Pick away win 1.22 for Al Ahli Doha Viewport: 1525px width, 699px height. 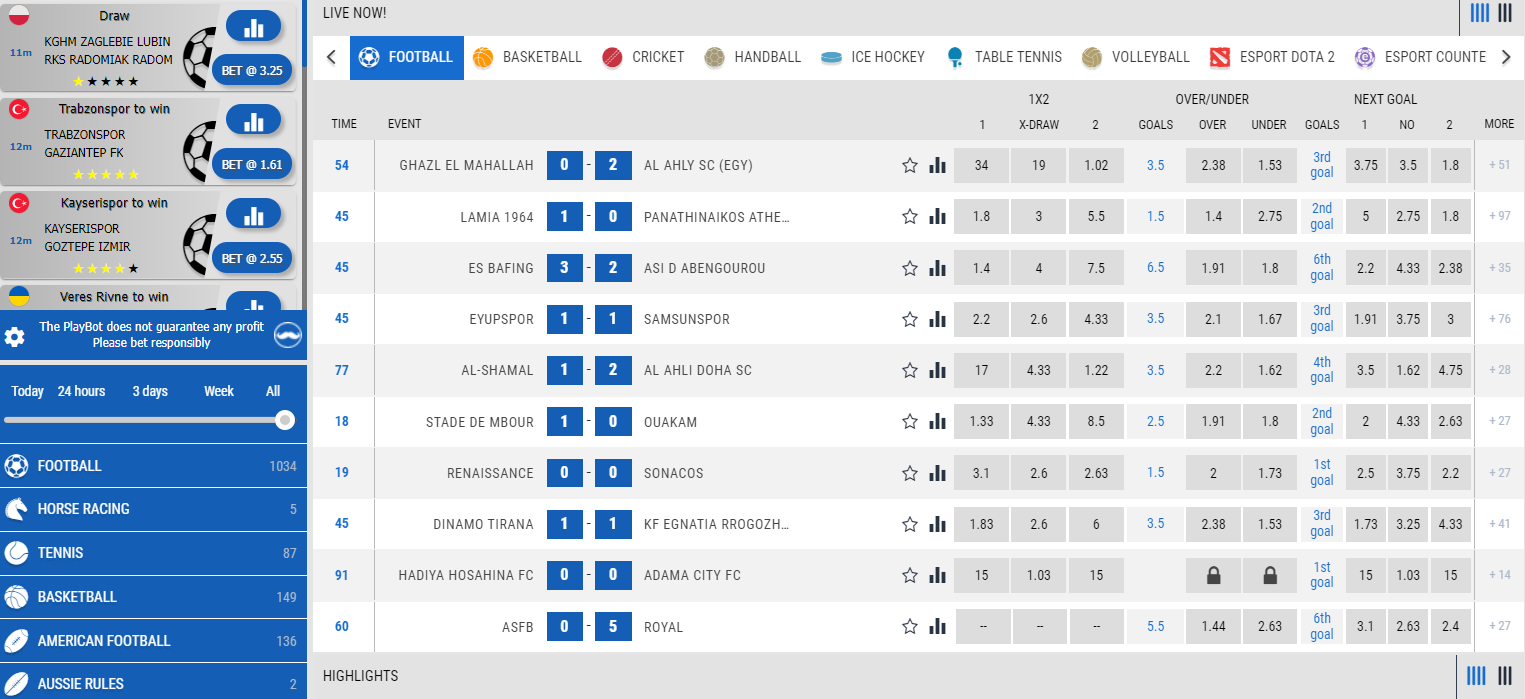pos(1095,371)
